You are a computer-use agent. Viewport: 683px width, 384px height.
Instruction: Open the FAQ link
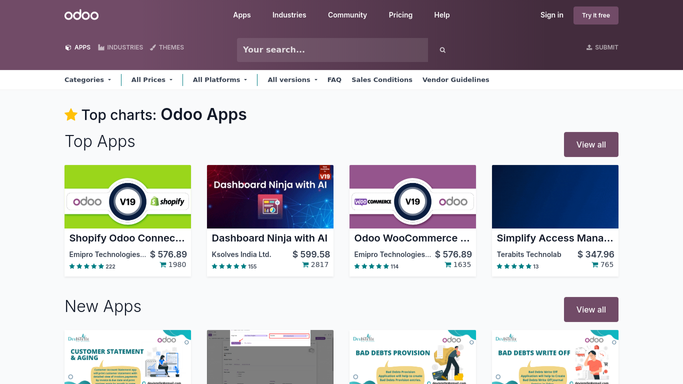pyautogui.click(x=334, y=80)
